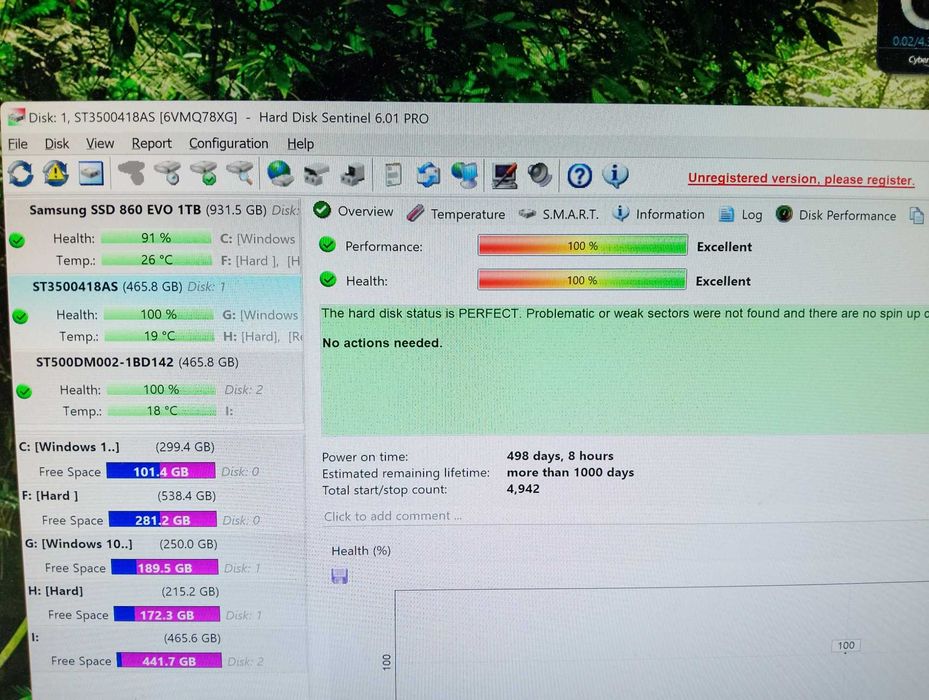Image resolution: width=929 pixels, height=700 pixels.
Task: Click the C: free space 101.4 GB bar
Action: 161,472
